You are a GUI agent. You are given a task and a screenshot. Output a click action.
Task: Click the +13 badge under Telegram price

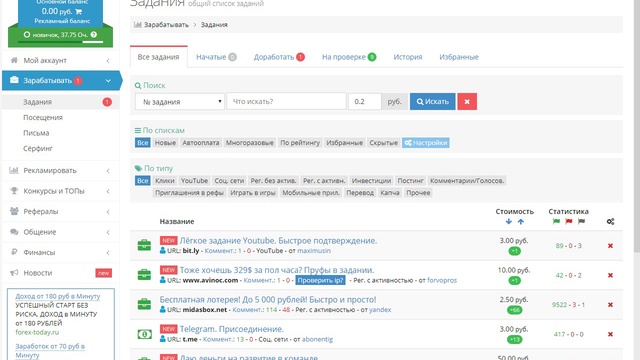[x=514, y=339]
